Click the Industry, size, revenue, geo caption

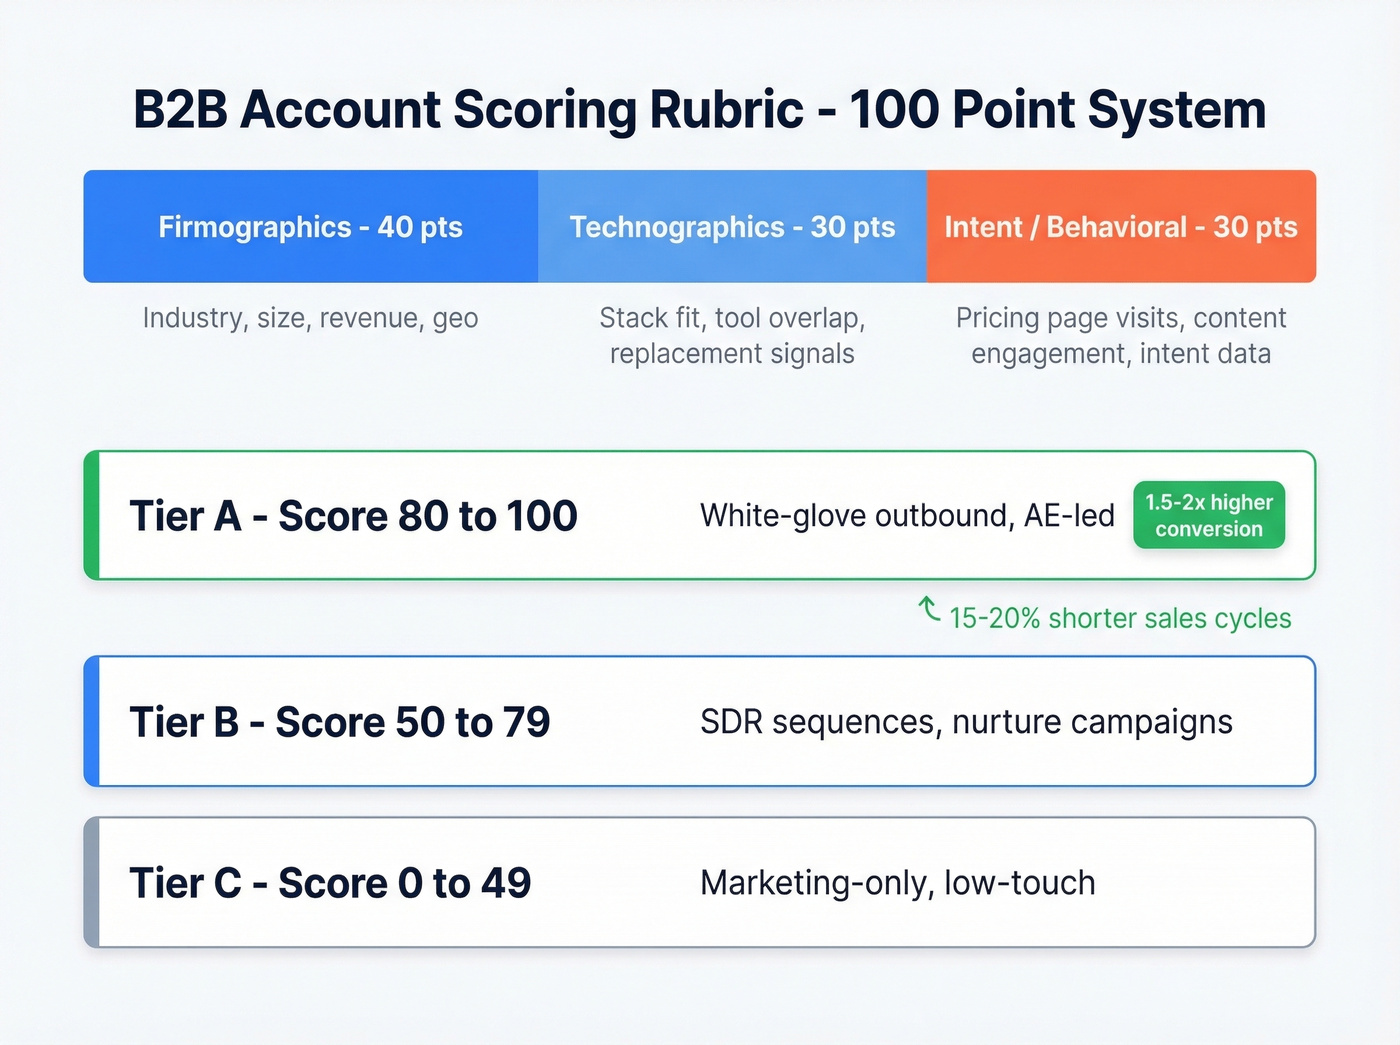pos(310,318)
